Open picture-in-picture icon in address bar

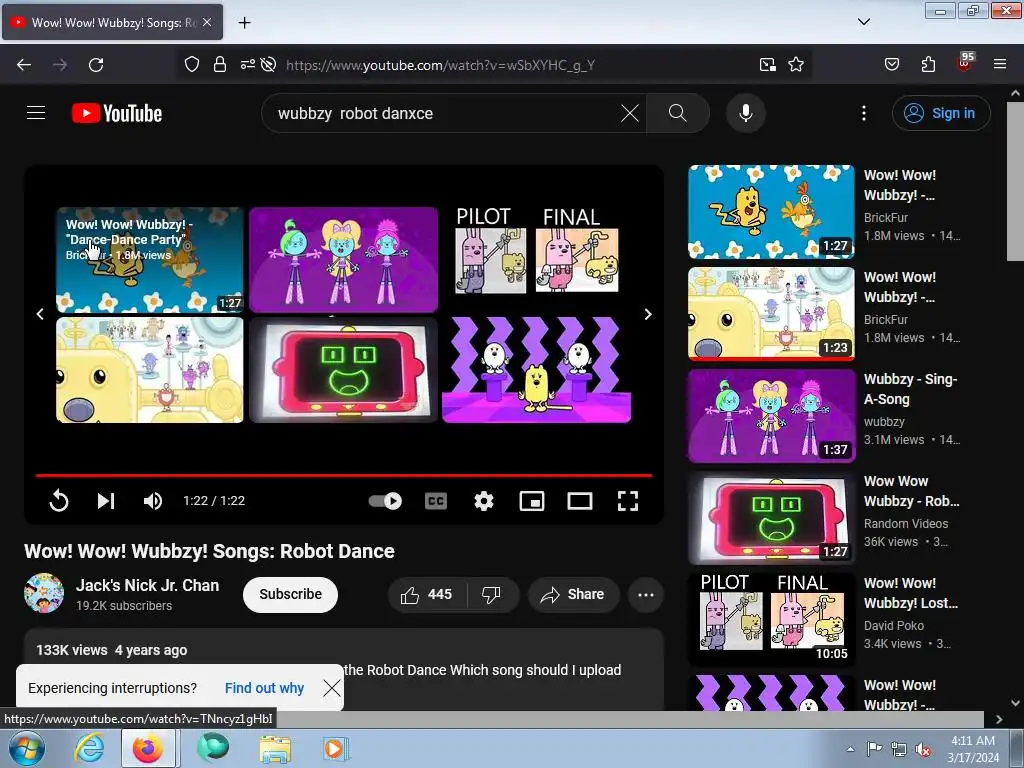pos(767,65)
